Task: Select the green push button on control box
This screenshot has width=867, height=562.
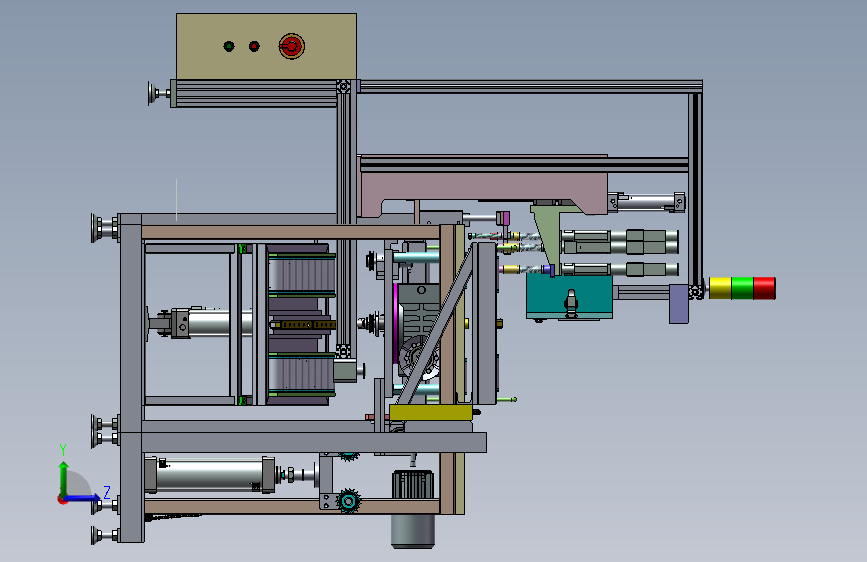Action: pyautogui.click(x=229, y=46)
